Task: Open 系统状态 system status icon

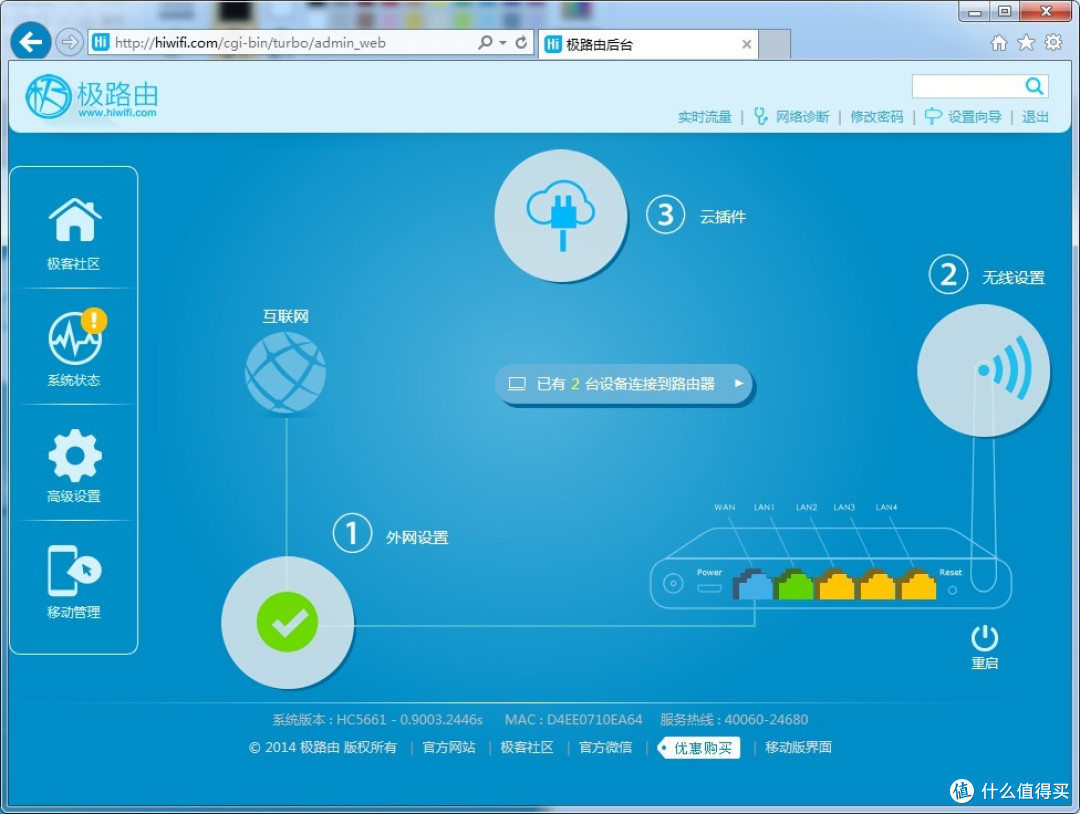Action: [75, 338]
